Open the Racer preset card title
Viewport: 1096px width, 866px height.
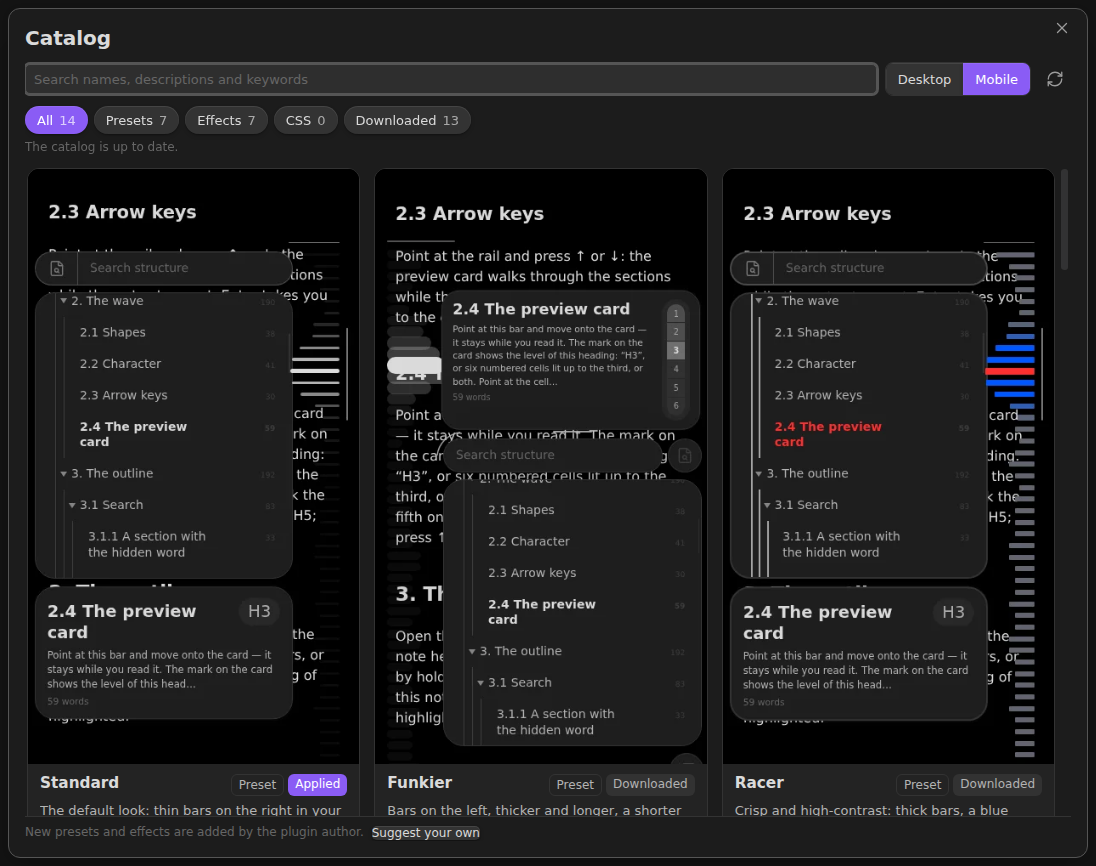(759, 782)
